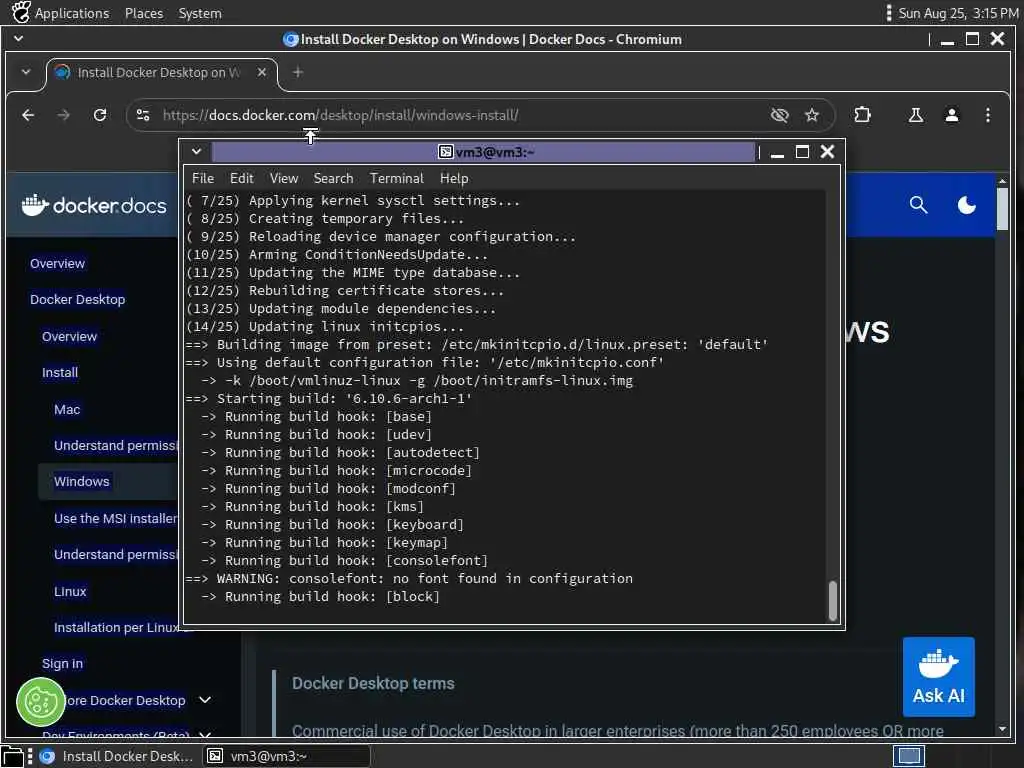
Task: Open the Docker Docs search magnifier
Action: [918, 205]
